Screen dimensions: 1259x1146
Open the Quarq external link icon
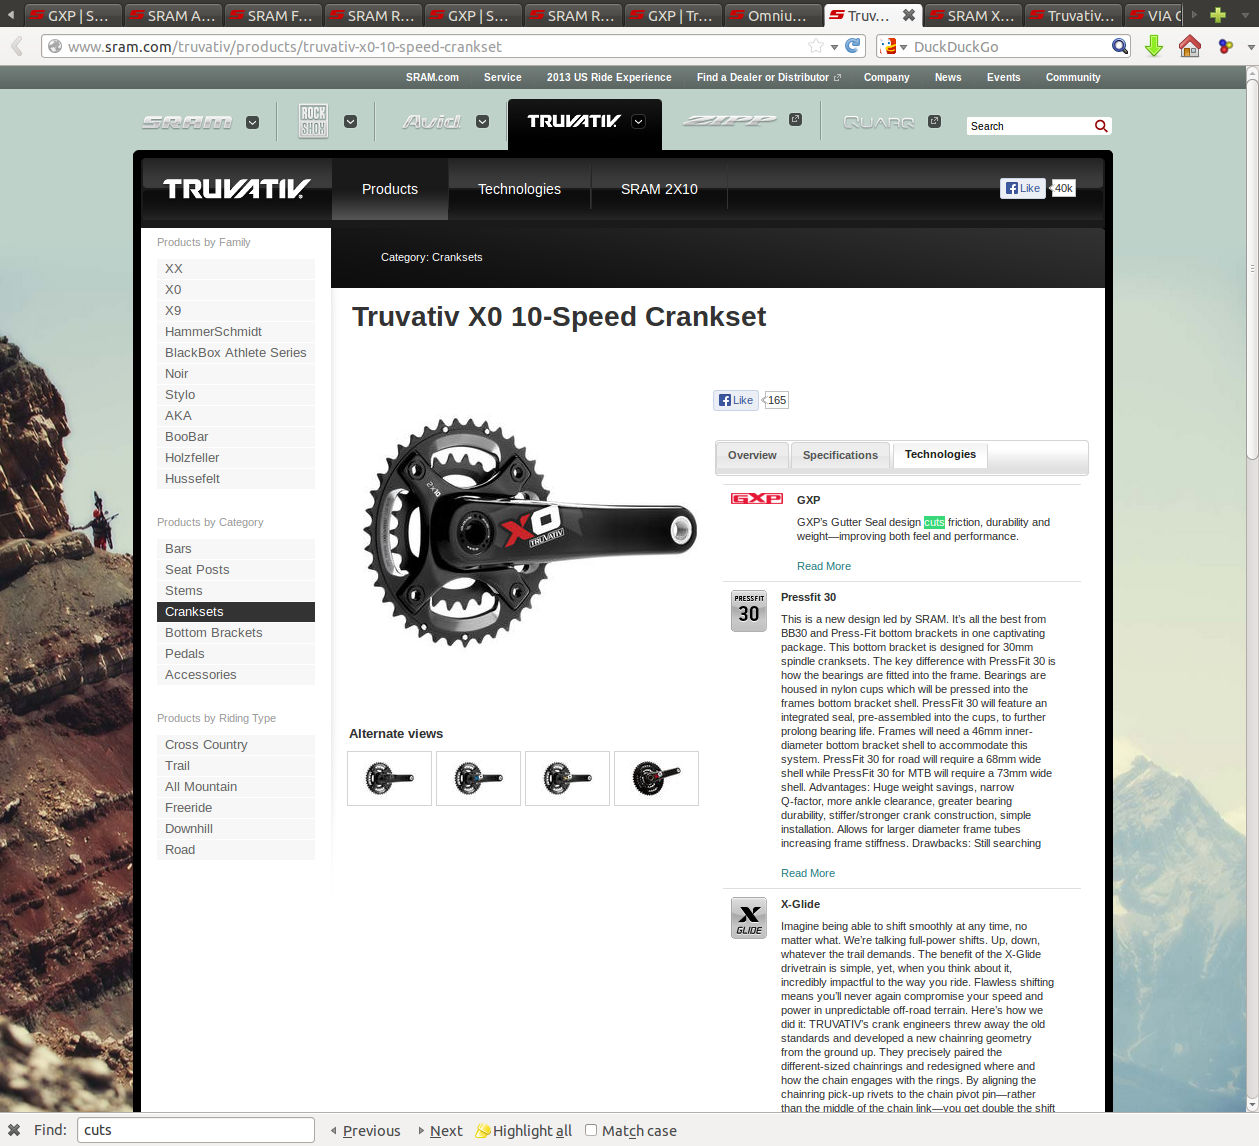click(934, 121)
